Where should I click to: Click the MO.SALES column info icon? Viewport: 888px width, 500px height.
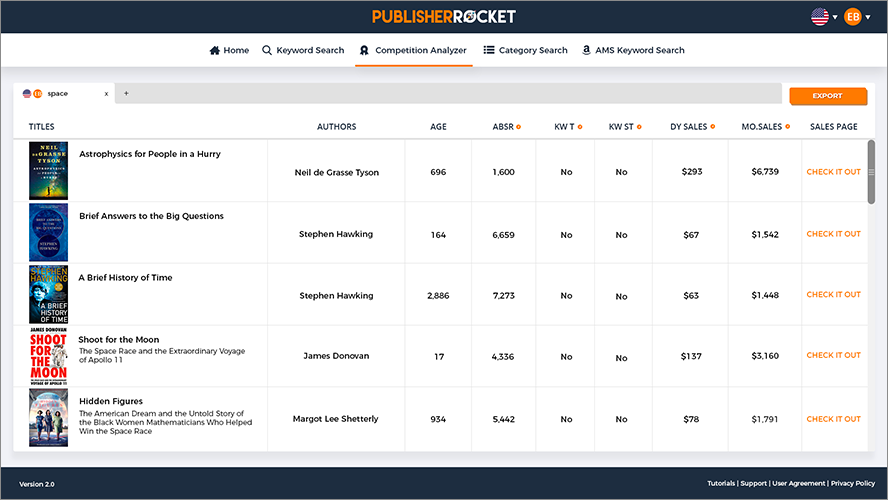(x=788, y=127)
